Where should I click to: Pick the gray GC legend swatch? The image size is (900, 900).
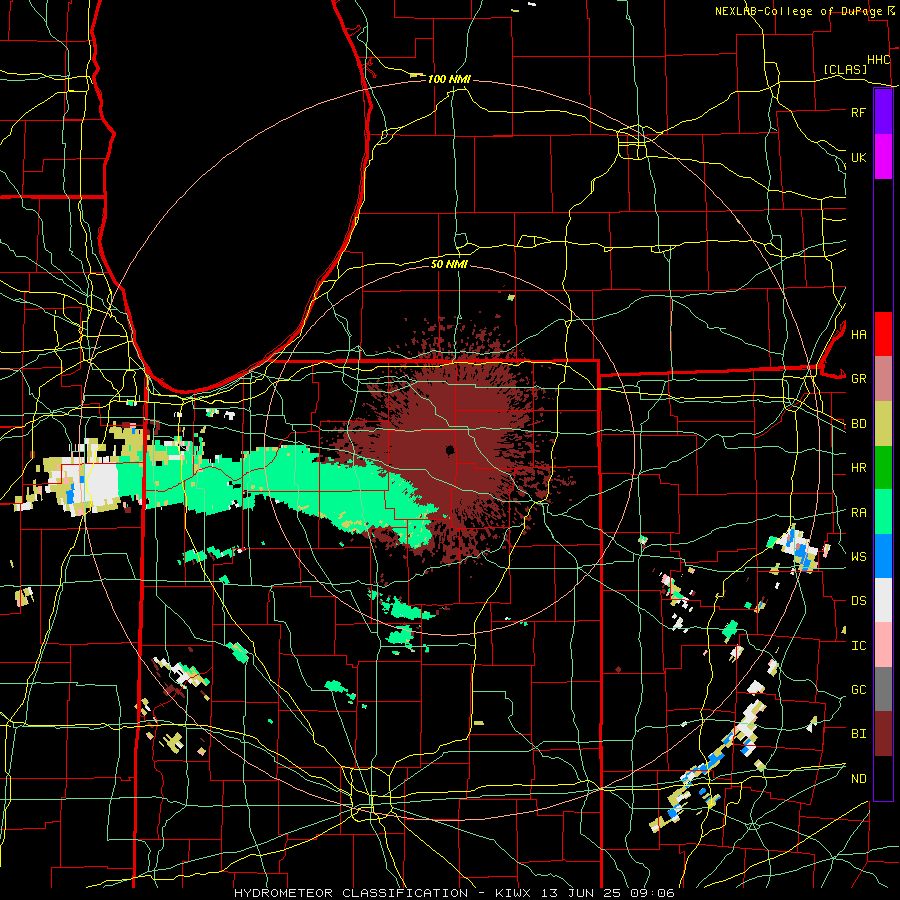883,689
